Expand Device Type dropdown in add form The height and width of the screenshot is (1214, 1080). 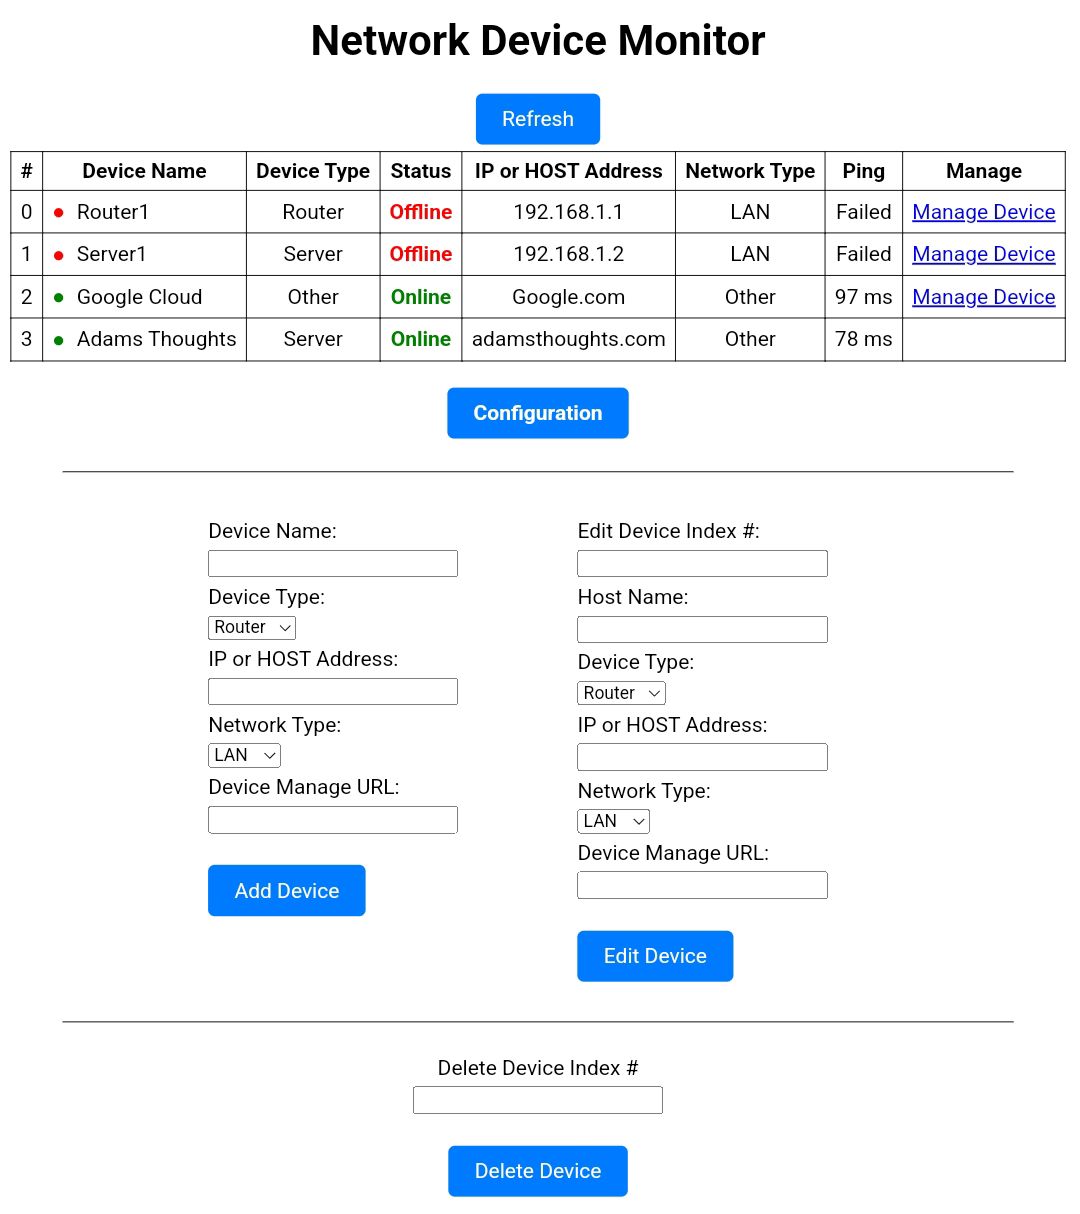(252, 627)
